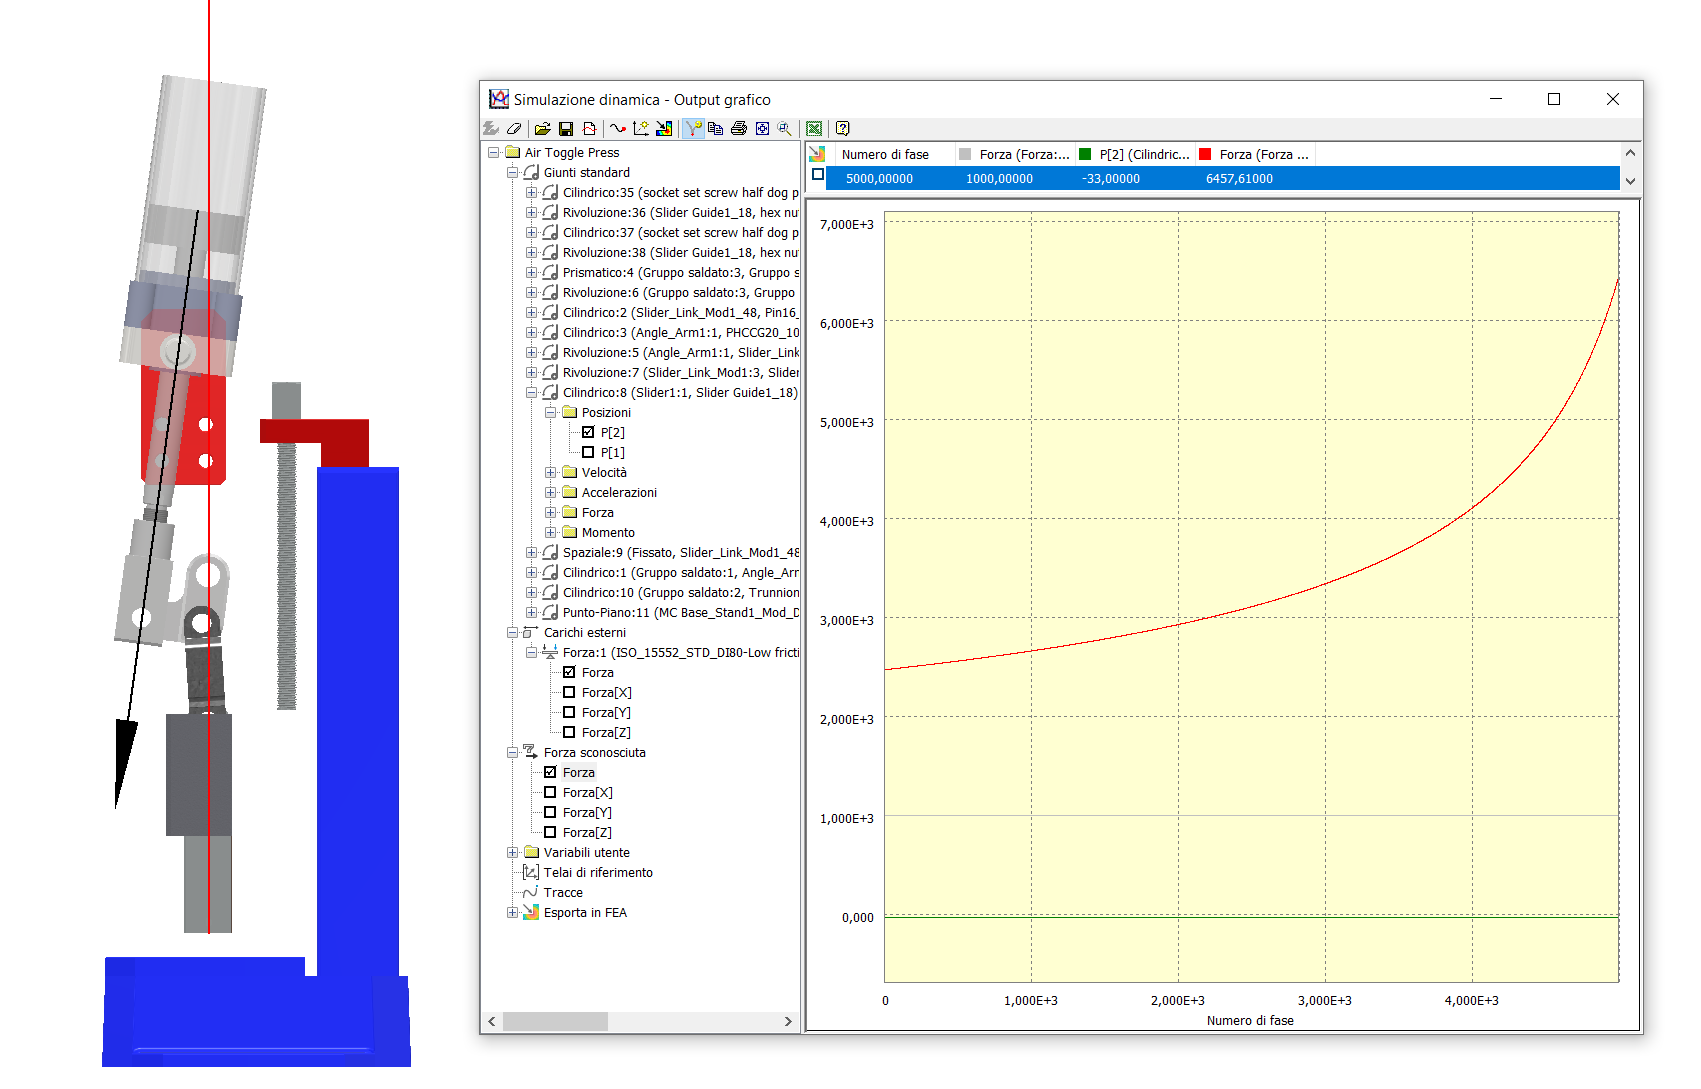Click the table corner icon beside Numero di fase
This screenshot has height=1089, width=1701.
[x=817, y=154]
